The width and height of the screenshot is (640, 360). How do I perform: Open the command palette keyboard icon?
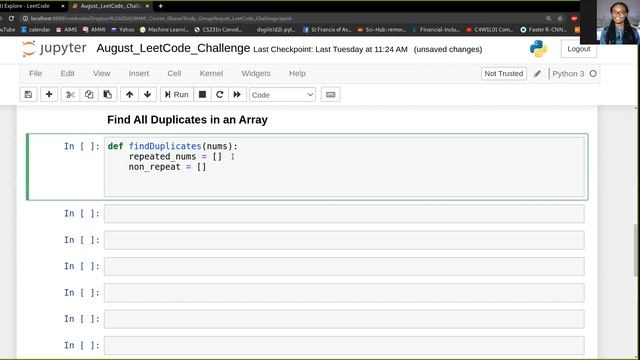click(331, 95)
